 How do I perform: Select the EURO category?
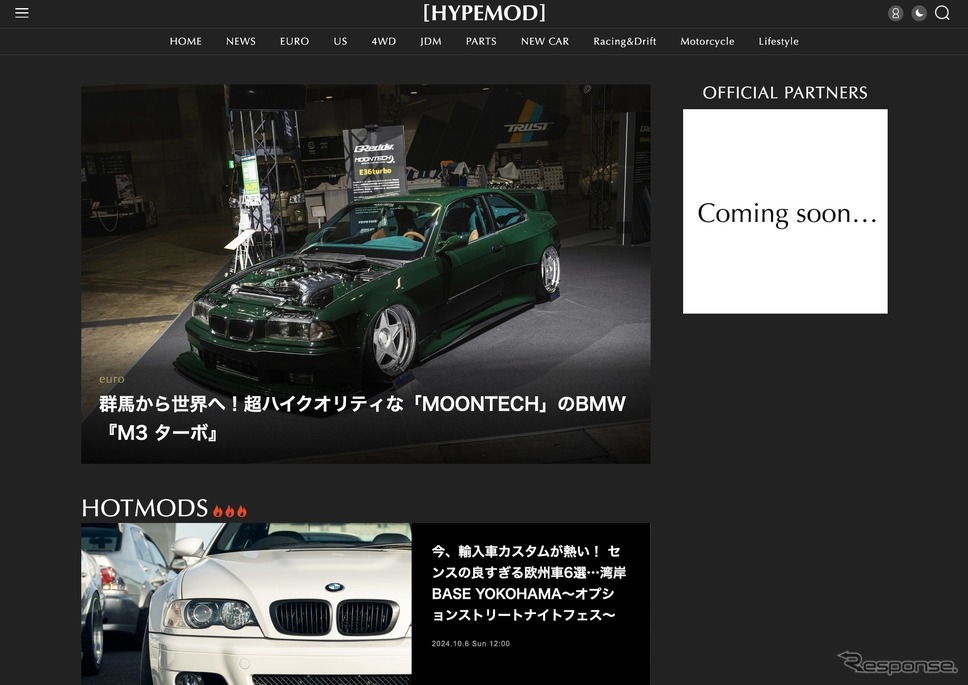tap(294, 41)
